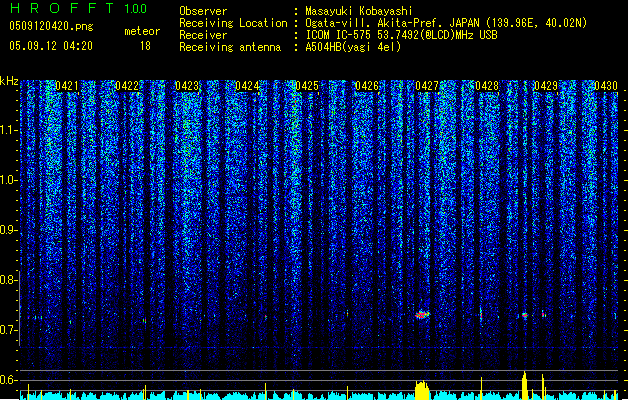
Task: Click the 0425 time marker
Action: [x=307, y=86]
